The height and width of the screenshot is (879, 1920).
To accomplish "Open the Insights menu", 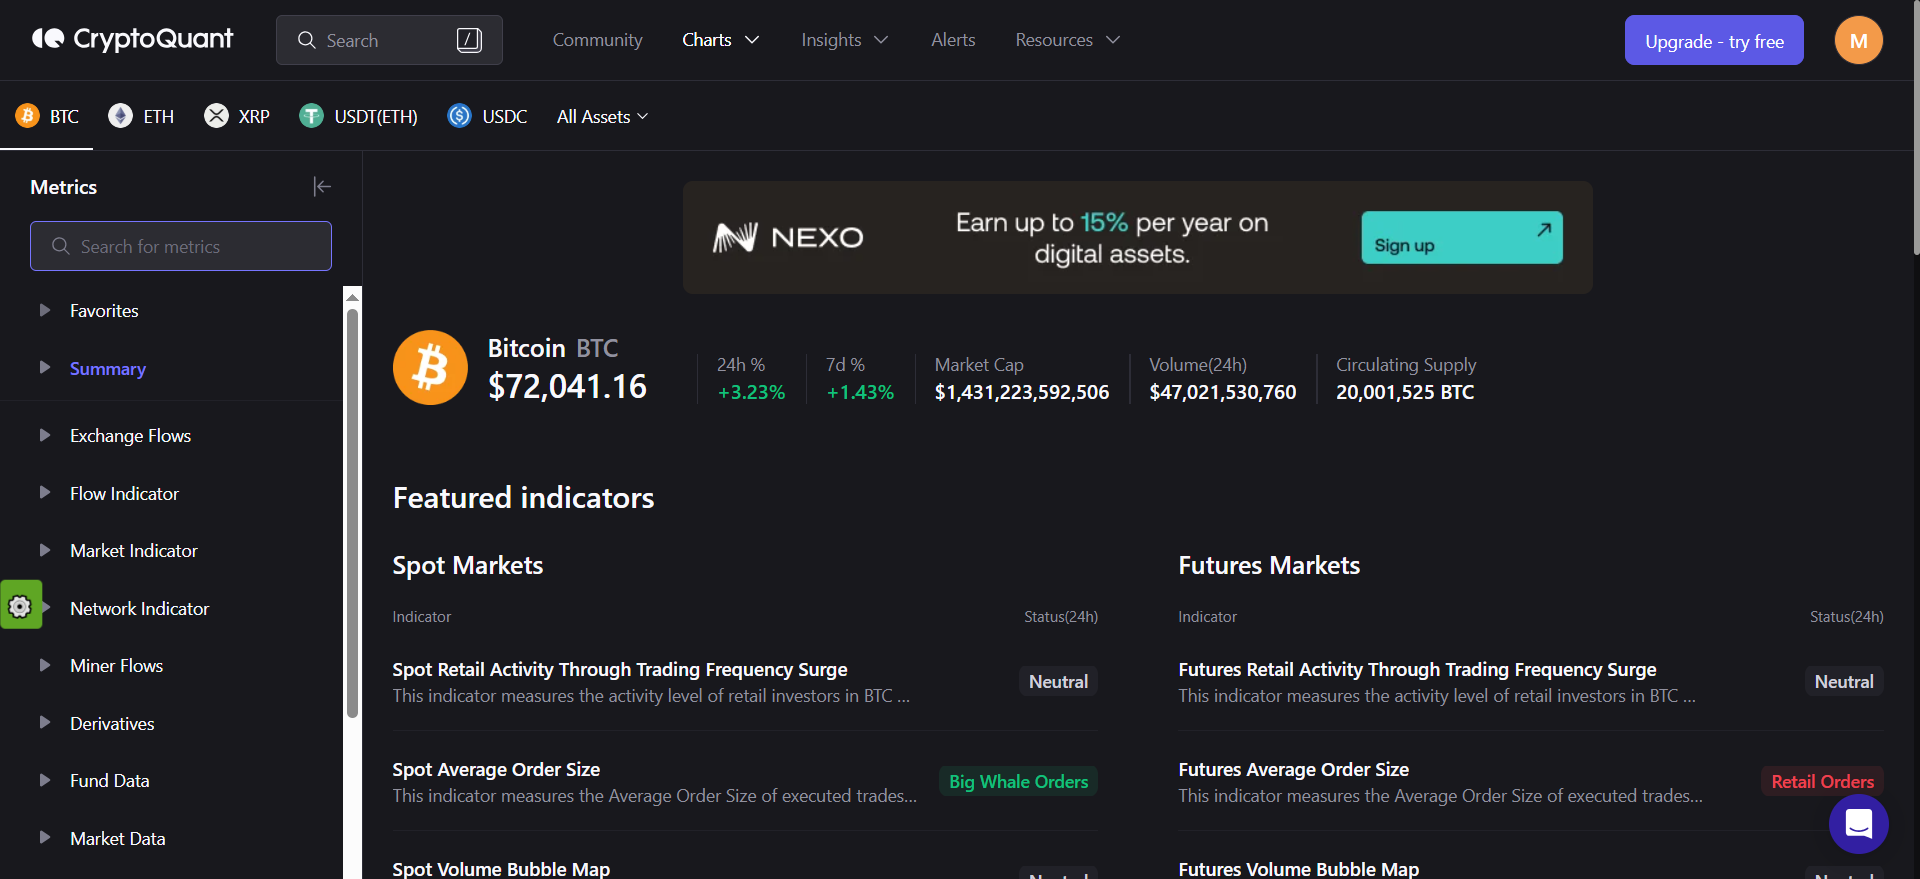I will click(x=844, y=40).
